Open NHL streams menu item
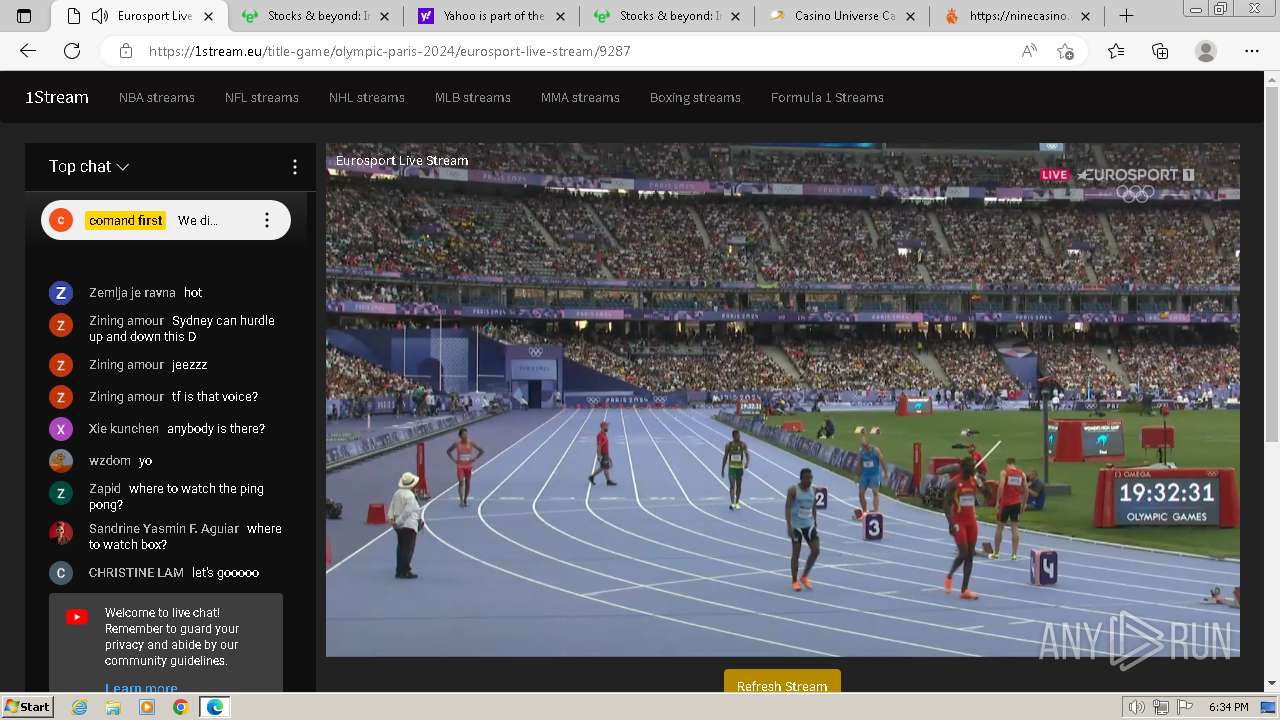Screen dimensions: 1280x720 pyautogui.click(x=367, y=97)
